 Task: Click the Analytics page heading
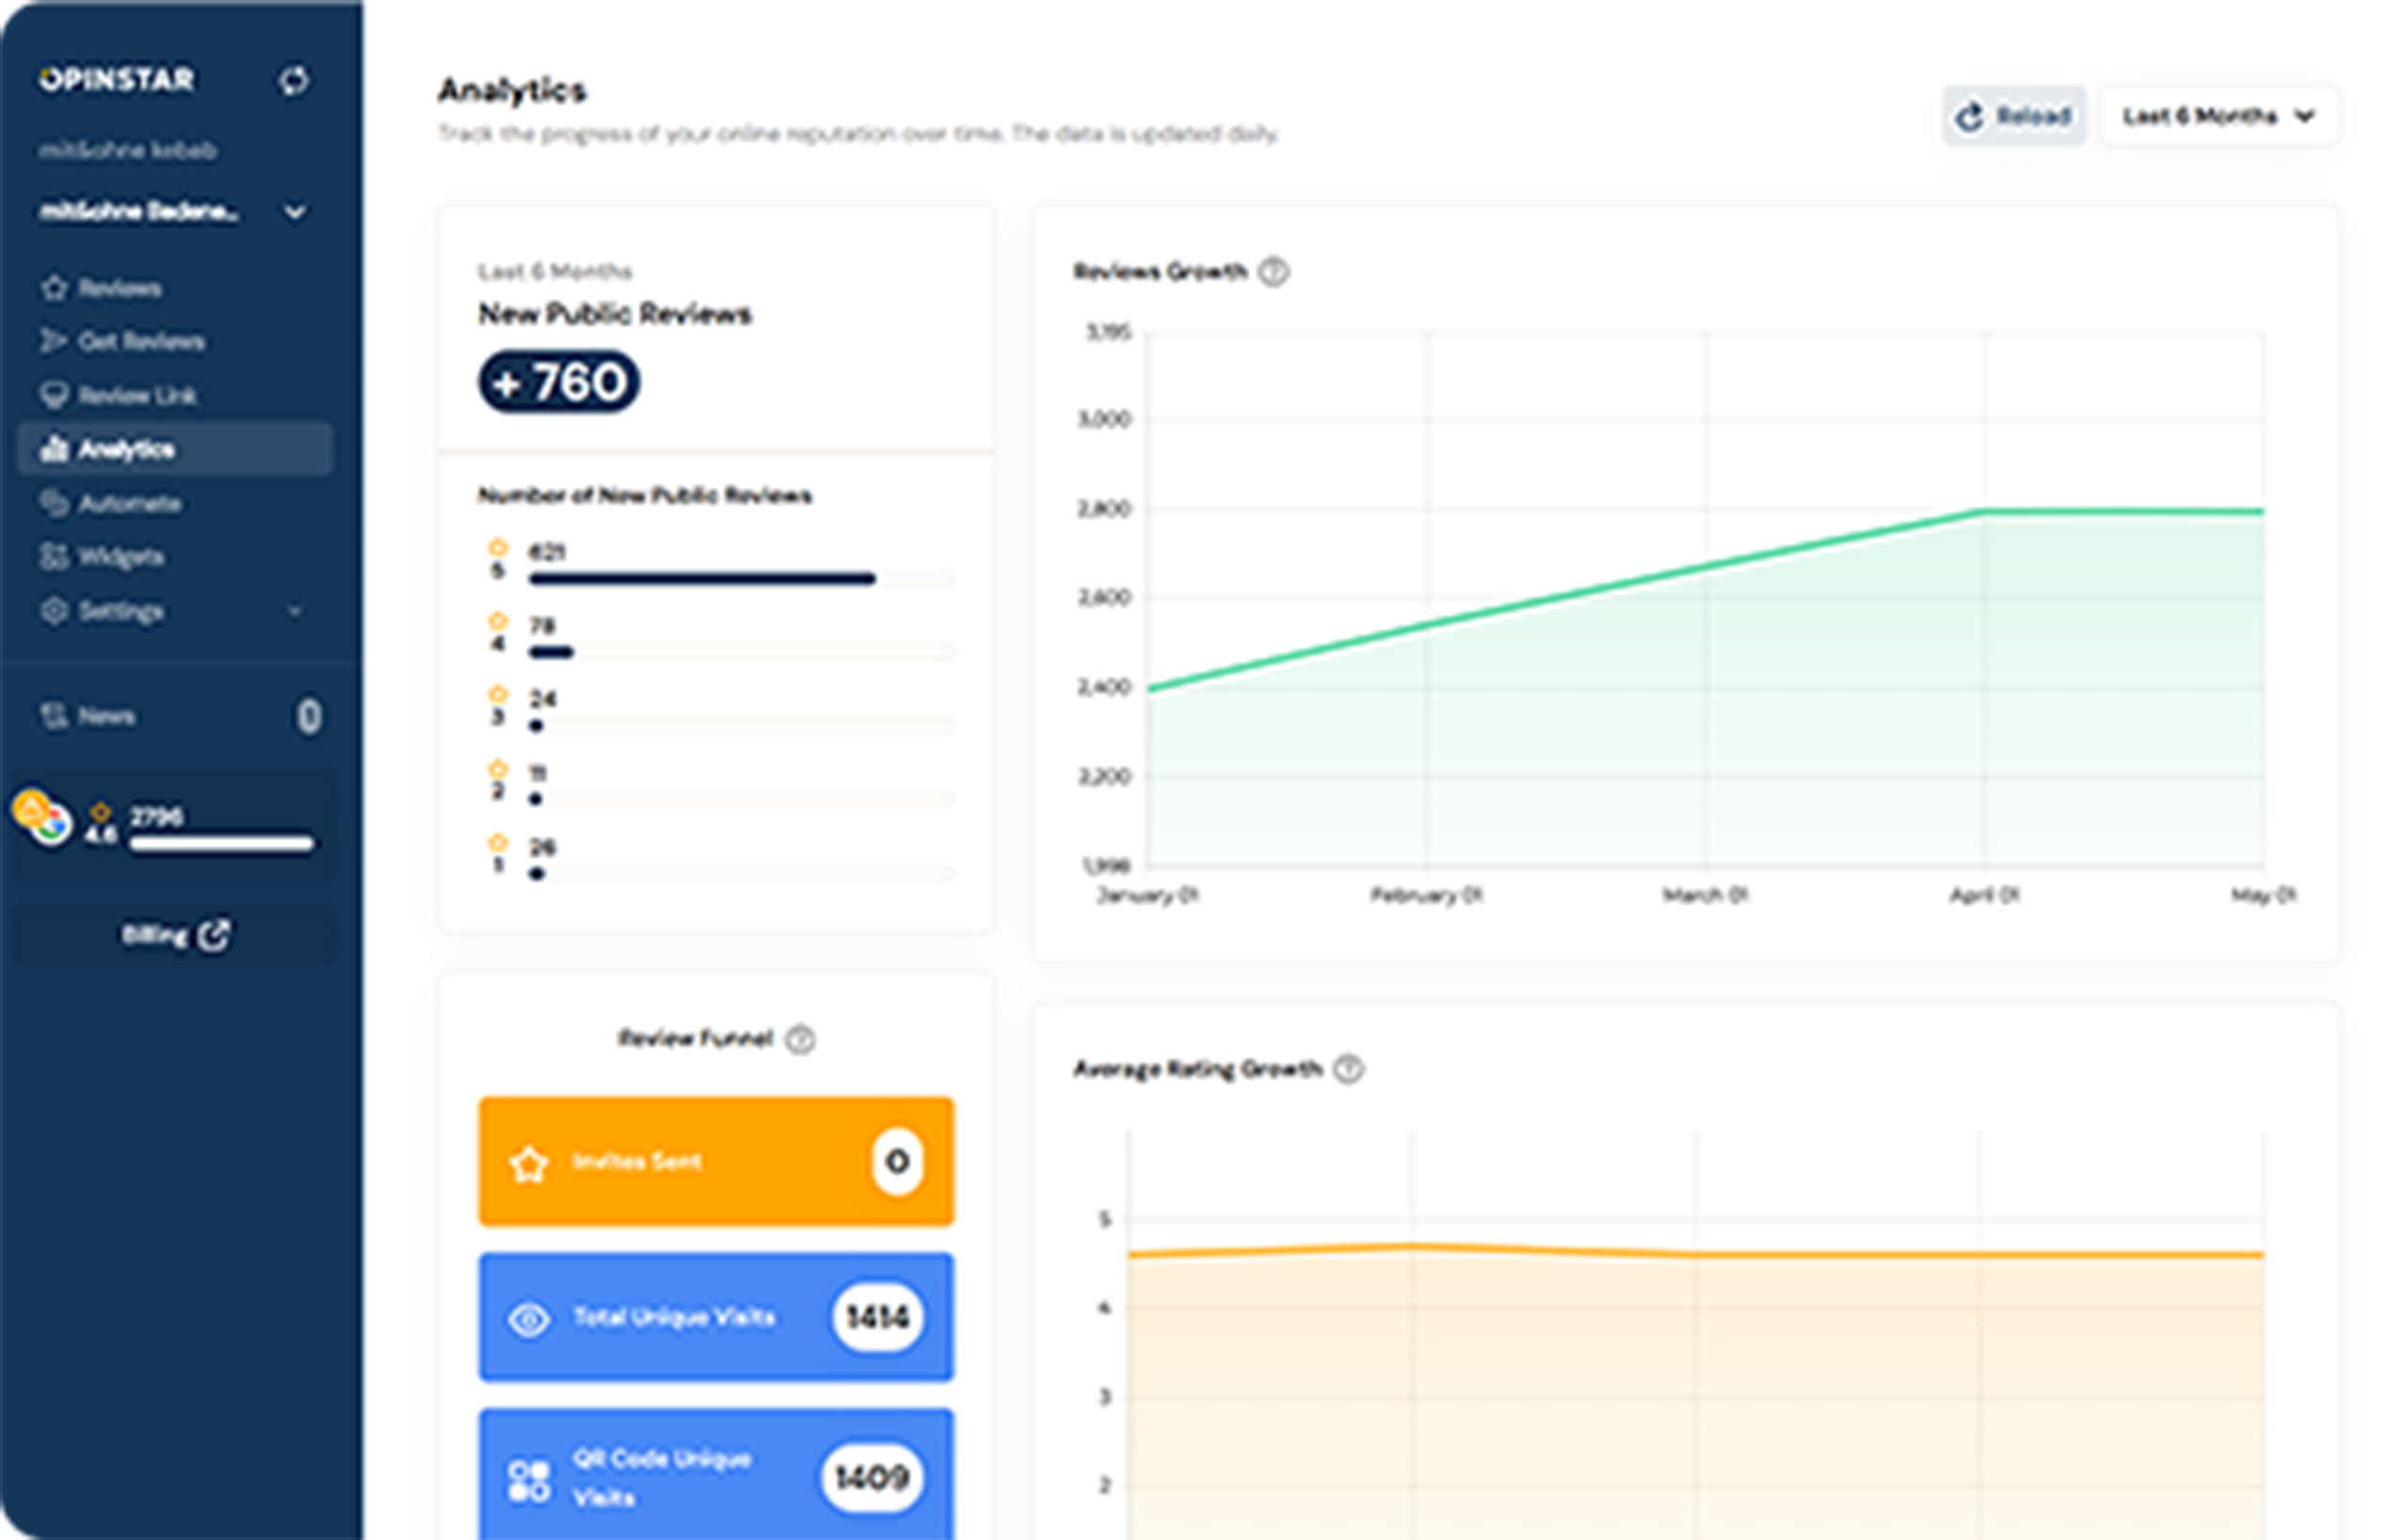512,90
